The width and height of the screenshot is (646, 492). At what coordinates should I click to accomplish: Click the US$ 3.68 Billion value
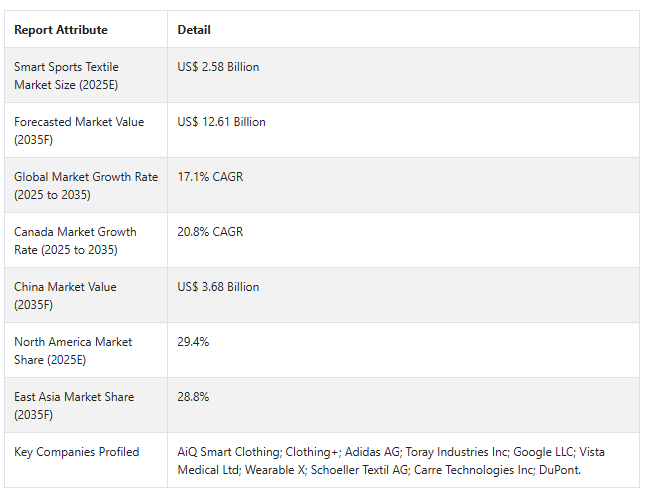point(218,287)
